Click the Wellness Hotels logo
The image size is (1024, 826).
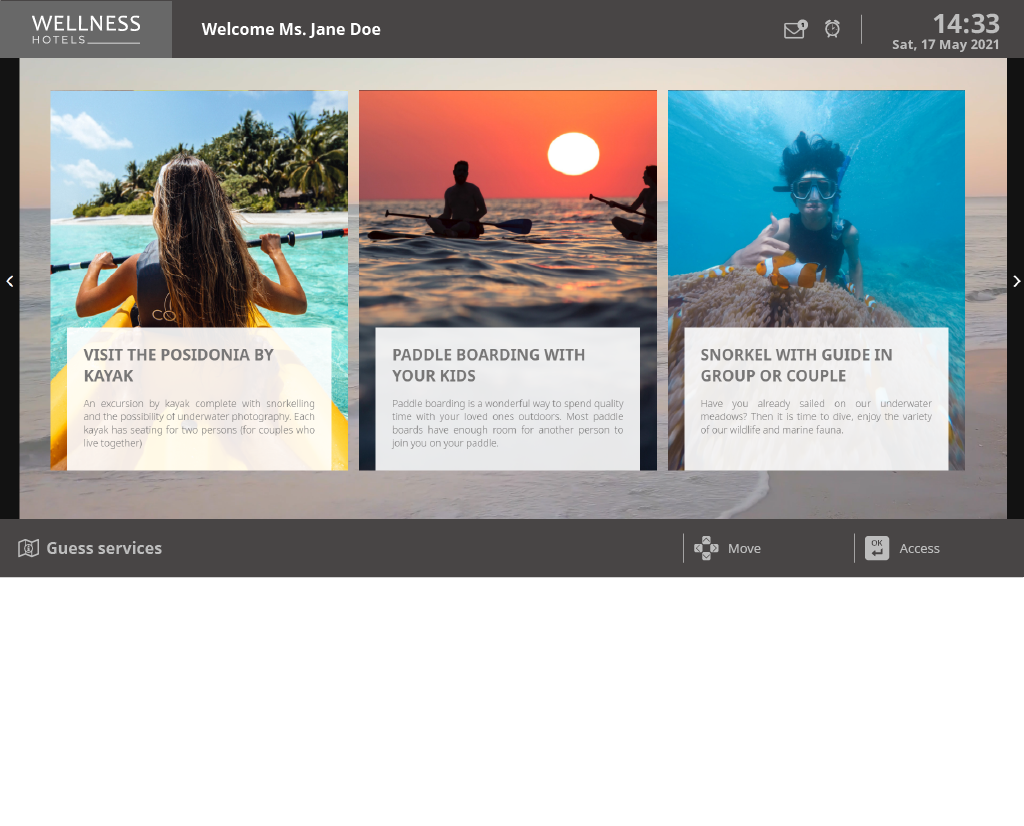(x=86, y=29)
